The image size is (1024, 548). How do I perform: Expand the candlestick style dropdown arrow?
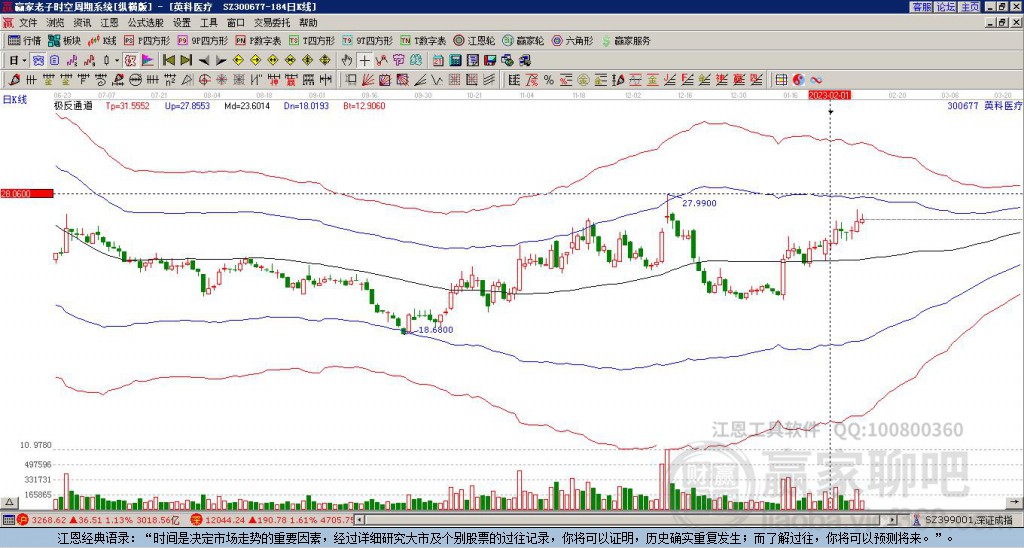tap(117, 60)
